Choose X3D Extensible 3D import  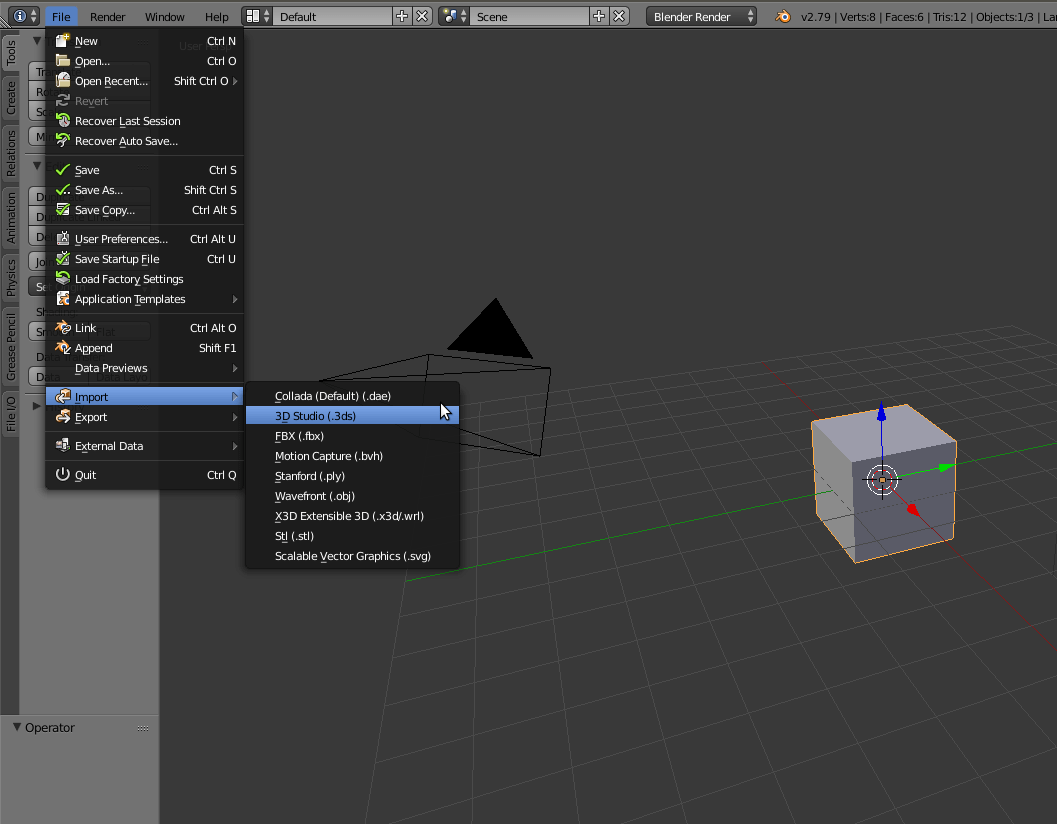click(353, 516)
